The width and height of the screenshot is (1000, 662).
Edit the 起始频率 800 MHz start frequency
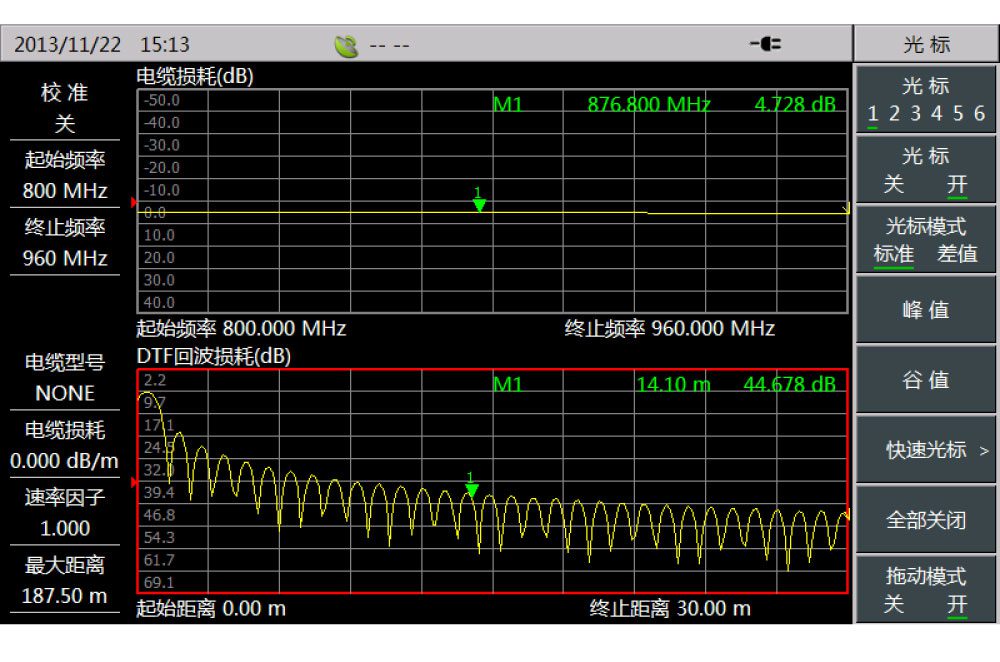point(65,174)
